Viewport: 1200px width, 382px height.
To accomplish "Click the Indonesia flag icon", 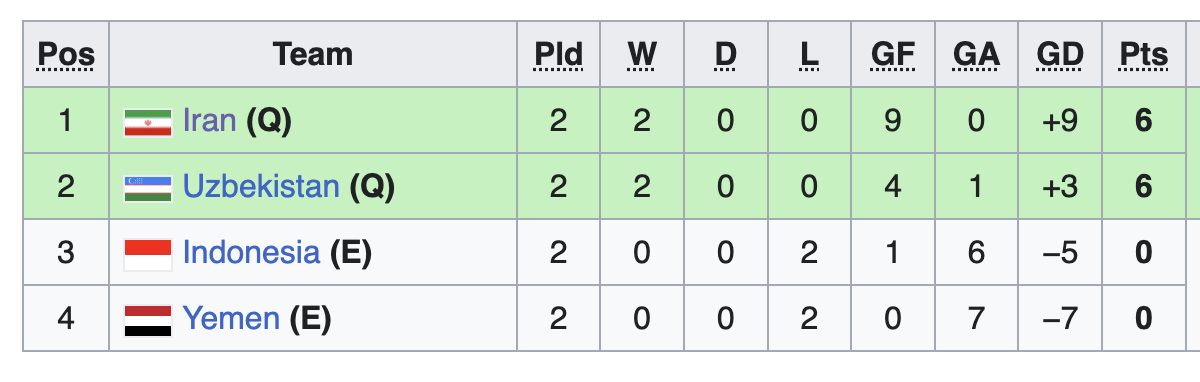I will coord(148,253).
